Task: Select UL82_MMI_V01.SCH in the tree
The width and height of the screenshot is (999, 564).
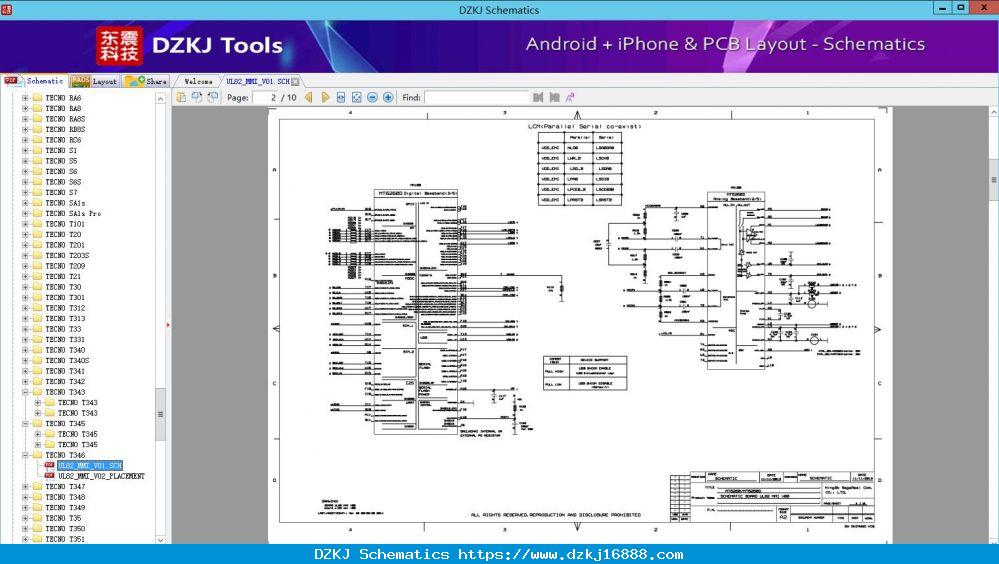Action: 90,466
